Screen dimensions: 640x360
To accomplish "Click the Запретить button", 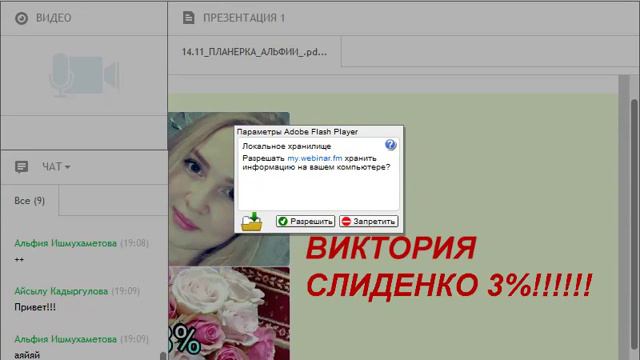I will 369,221.
